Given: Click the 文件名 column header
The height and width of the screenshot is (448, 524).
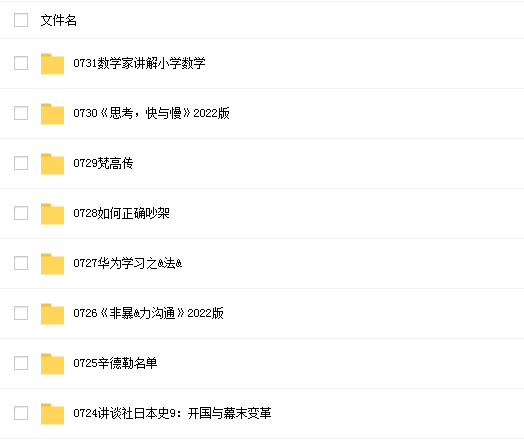Looking at the screenshot, I should pos(58,20).
